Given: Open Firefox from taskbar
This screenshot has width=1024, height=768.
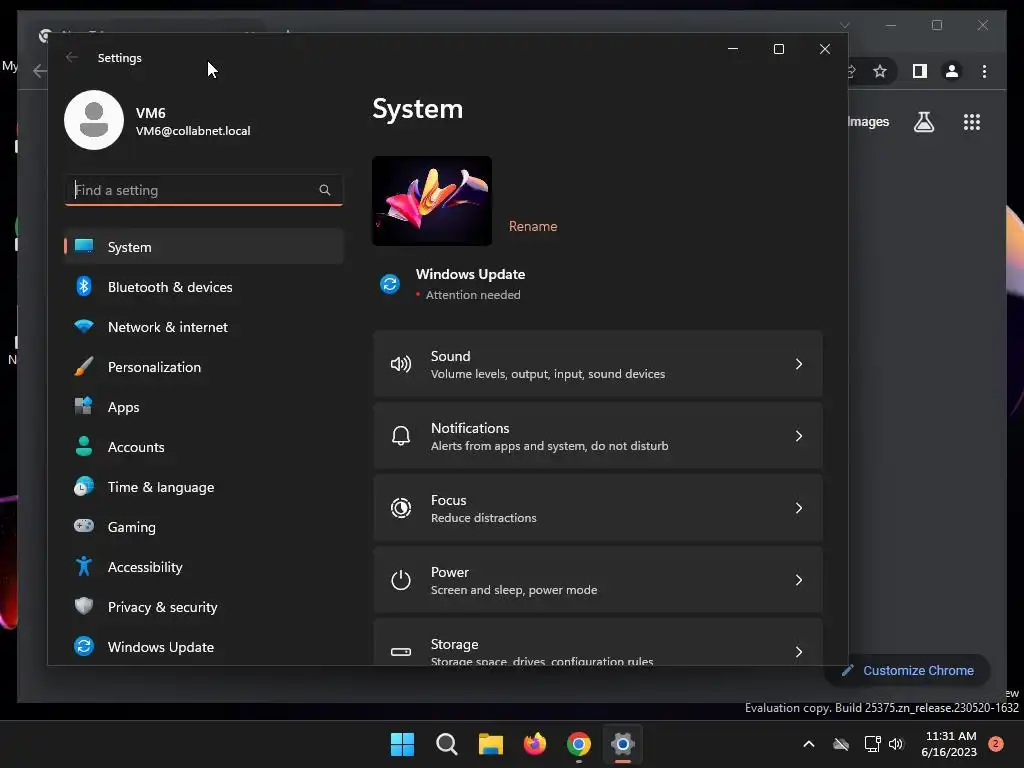Looking at the screenshot, I should 535,744.
